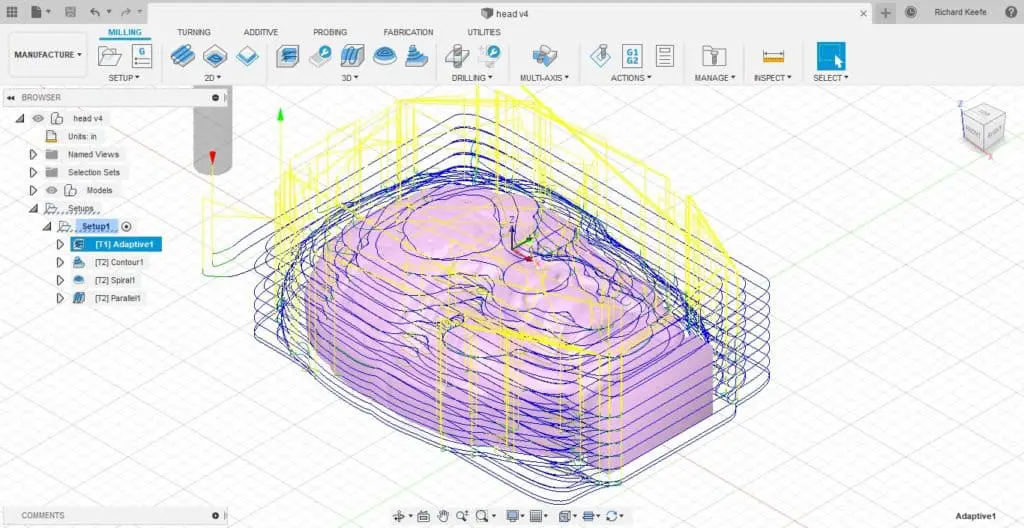The height and width of the screenshot is (528, 1024).
Task: Create a new Setup with the folder icon
Action: [109, 56]
